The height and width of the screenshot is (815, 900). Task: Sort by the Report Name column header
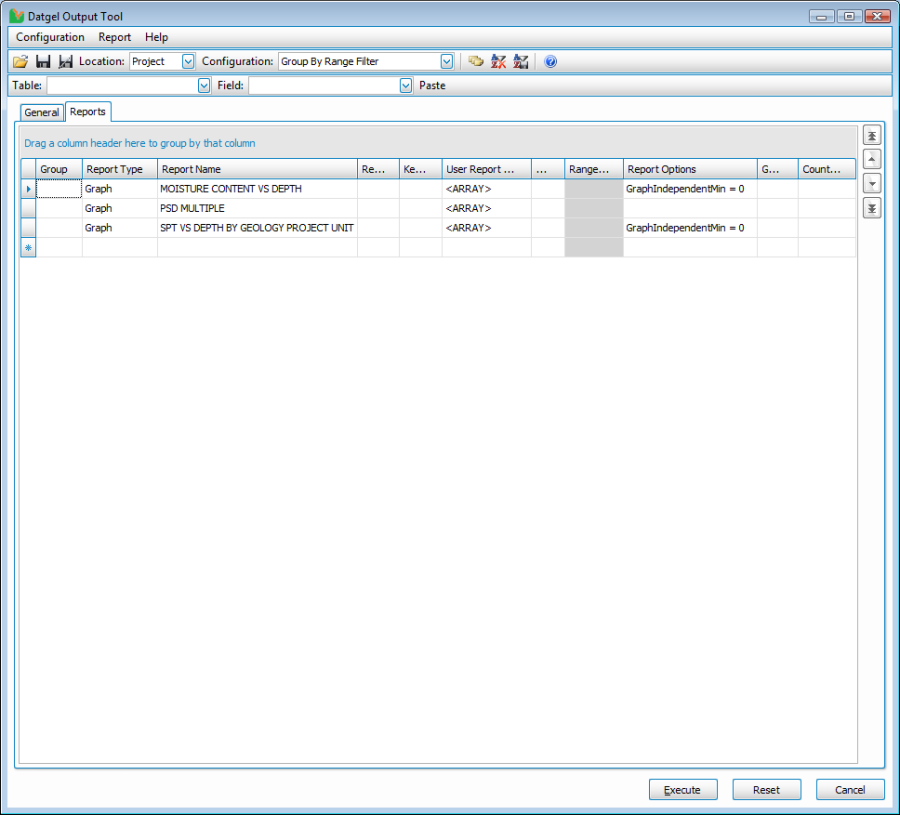pos(257,169)
